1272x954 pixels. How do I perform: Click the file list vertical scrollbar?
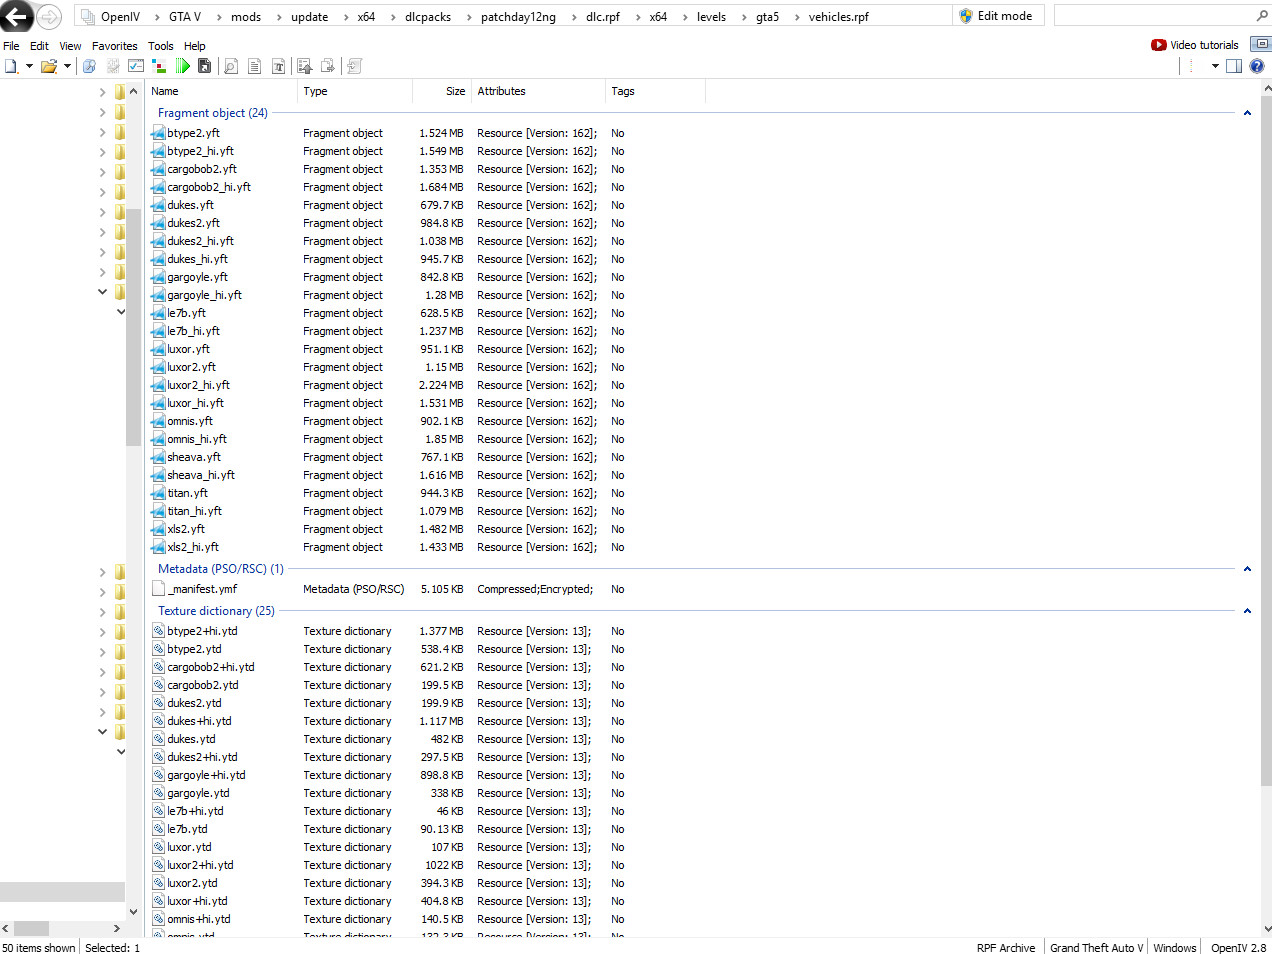coord(1266,440)
